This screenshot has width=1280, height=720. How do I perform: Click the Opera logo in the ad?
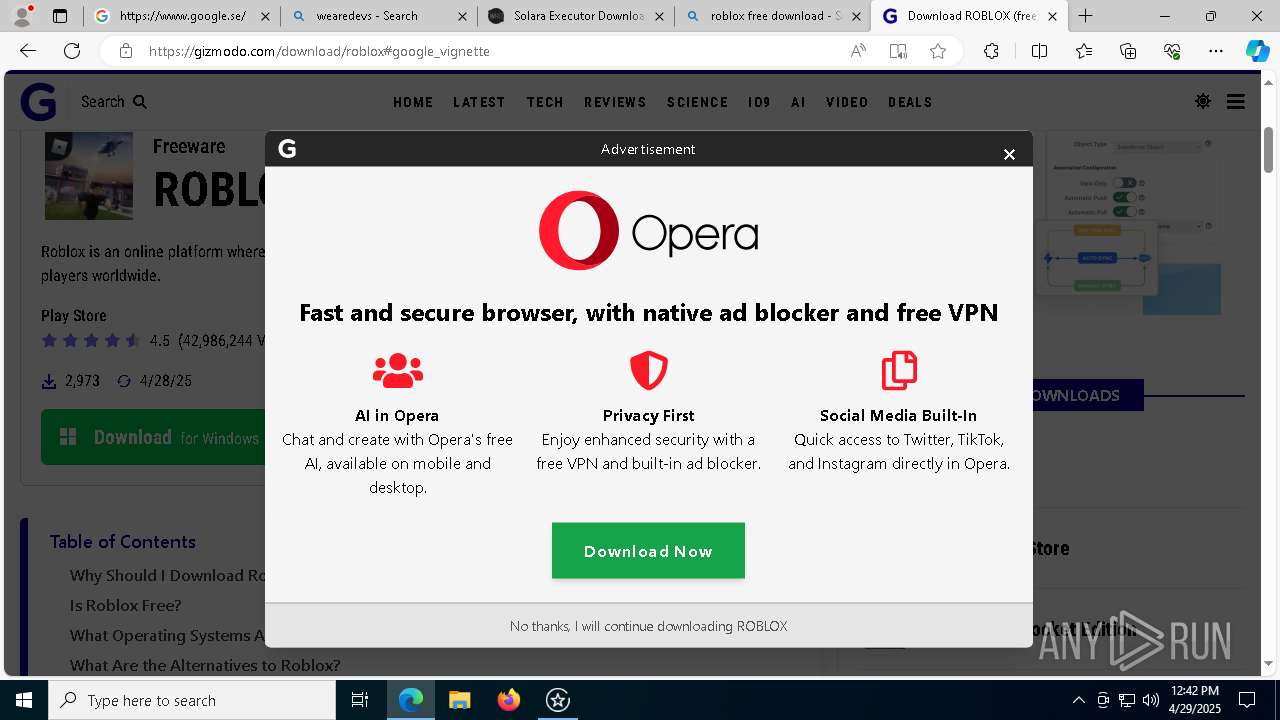pos(648,230)
